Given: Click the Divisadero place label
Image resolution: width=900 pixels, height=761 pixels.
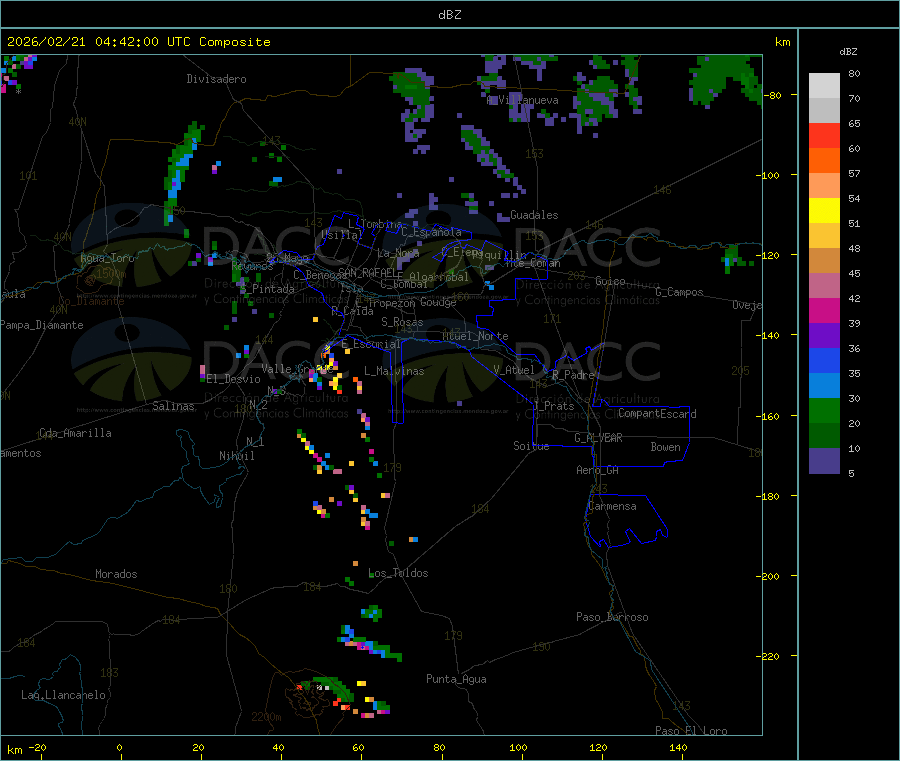Looking at the screenshot, I should [216, 79].
